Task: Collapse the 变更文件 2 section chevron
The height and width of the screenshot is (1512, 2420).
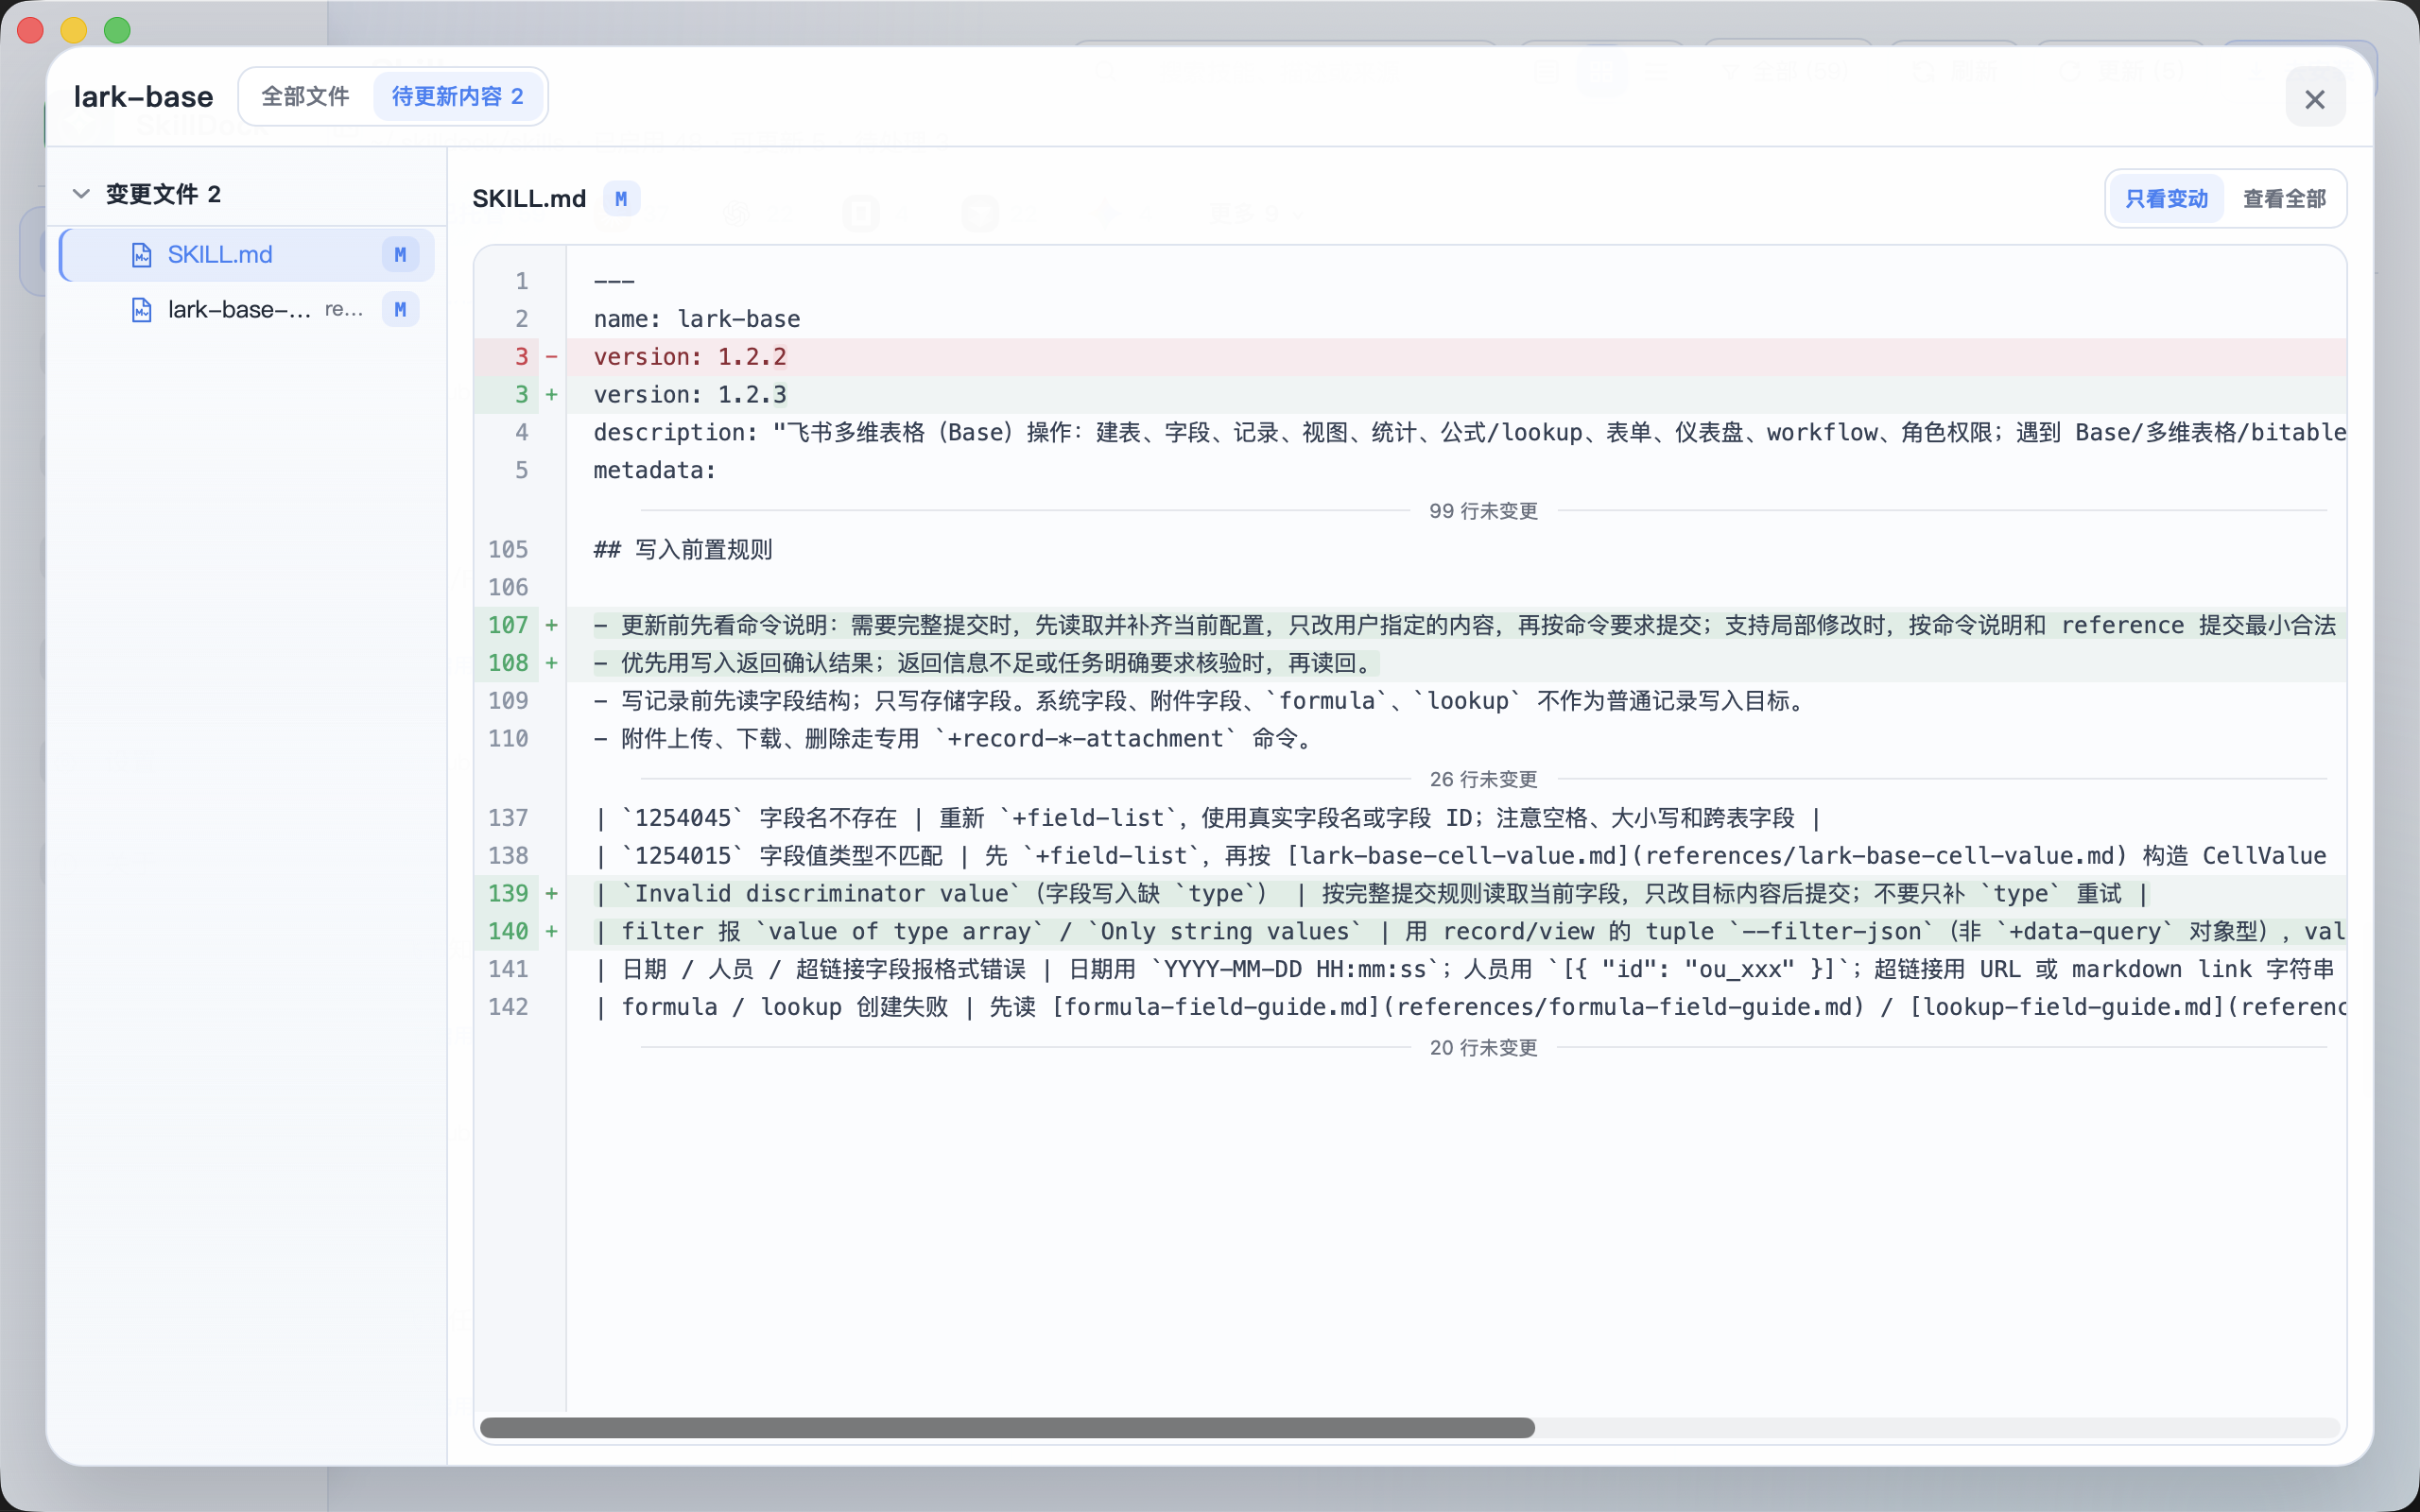Action: (x=81, y=193)
